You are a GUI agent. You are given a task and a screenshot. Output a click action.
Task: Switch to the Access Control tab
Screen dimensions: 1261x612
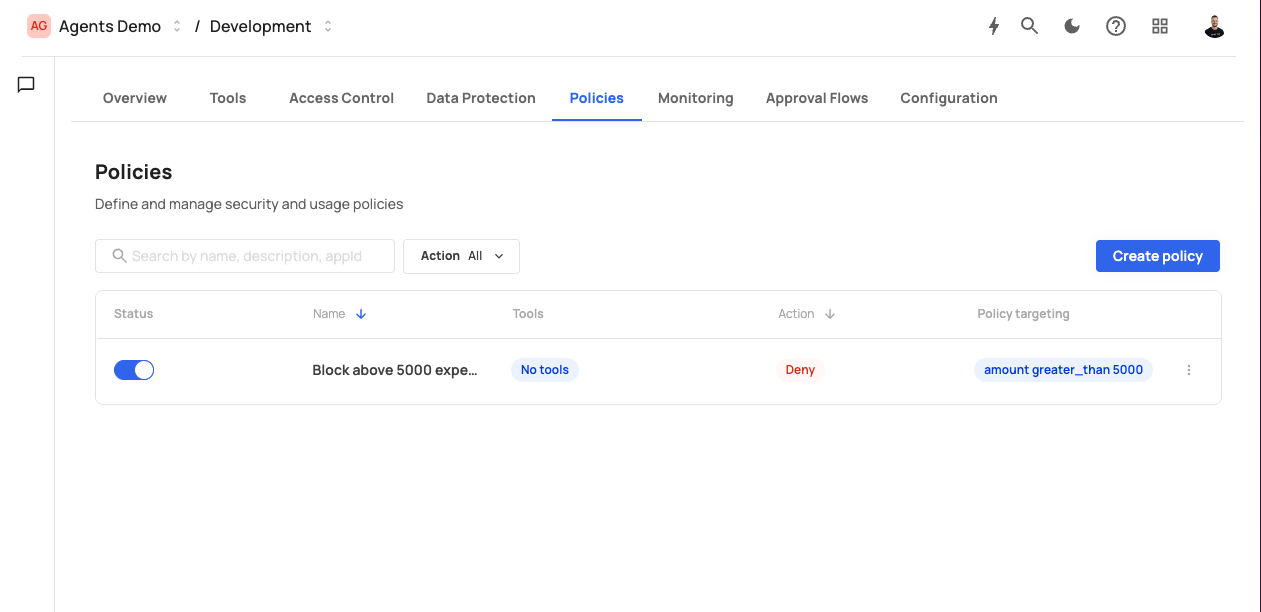click(341, 98)
